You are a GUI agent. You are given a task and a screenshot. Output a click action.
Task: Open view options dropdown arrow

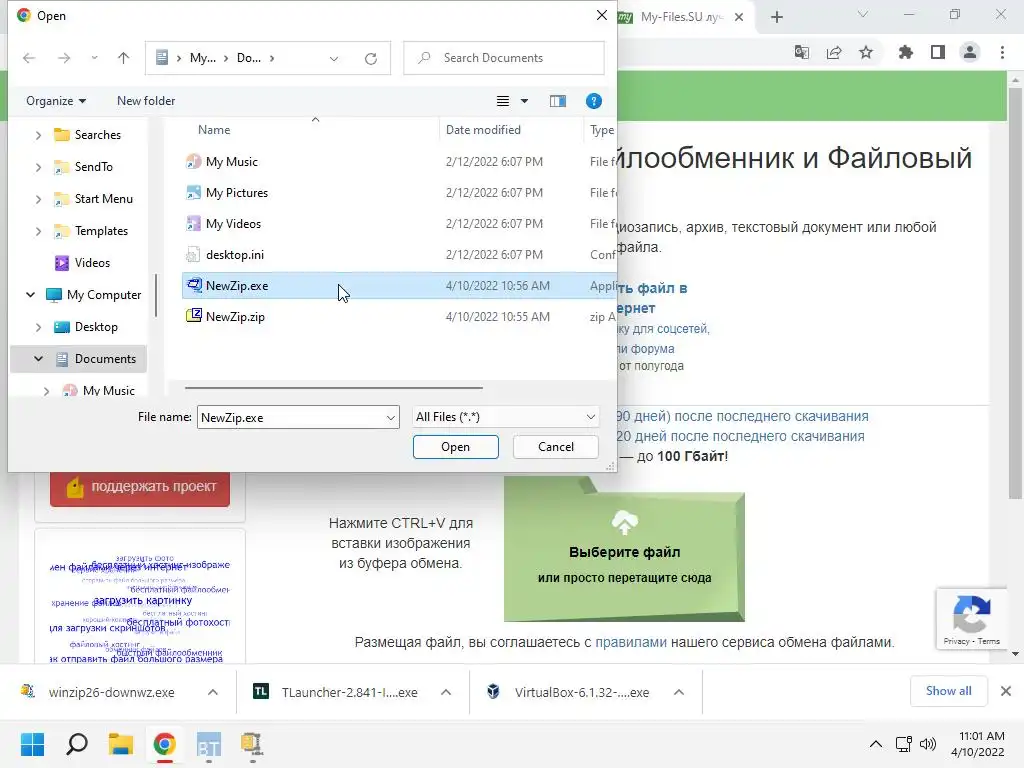[524, 101]
